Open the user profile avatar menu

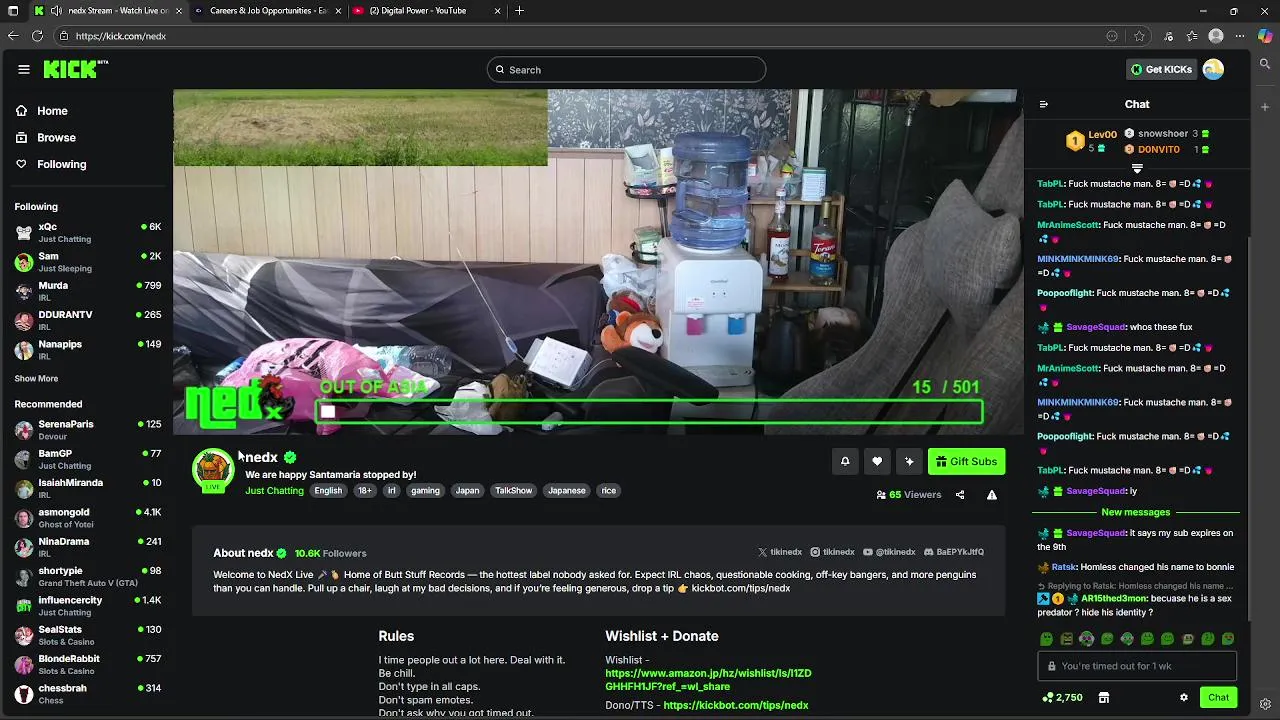(x=1213, y=69)
